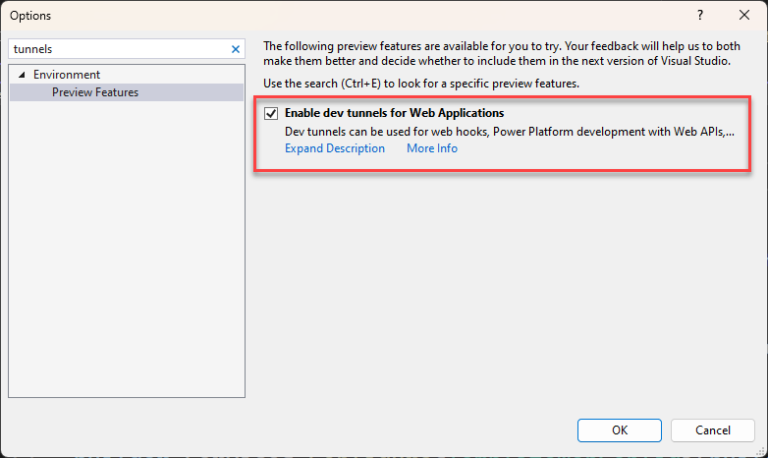Uncheck Enable dev tunnels for Web Applications
Image resolution: width=768 pixels, height=458 pixels.
click(x=271, y=113)
